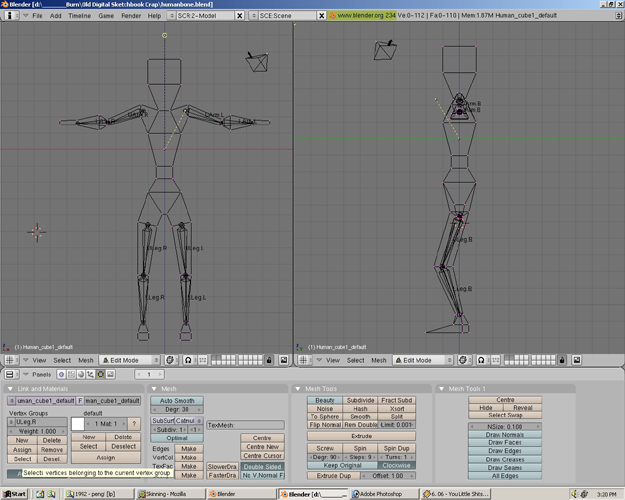Toggle Draw Normals in Mesh Tools 1

tap(505, 435)
